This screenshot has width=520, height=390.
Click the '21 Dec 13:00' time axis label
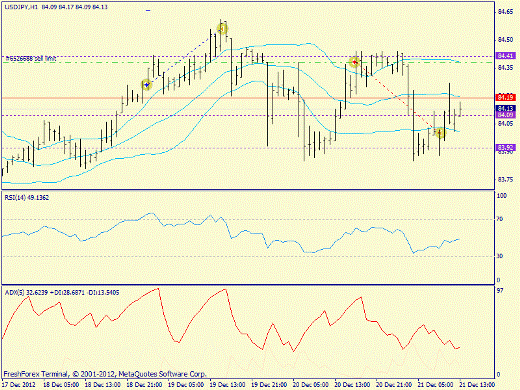(x=477, y=385)
